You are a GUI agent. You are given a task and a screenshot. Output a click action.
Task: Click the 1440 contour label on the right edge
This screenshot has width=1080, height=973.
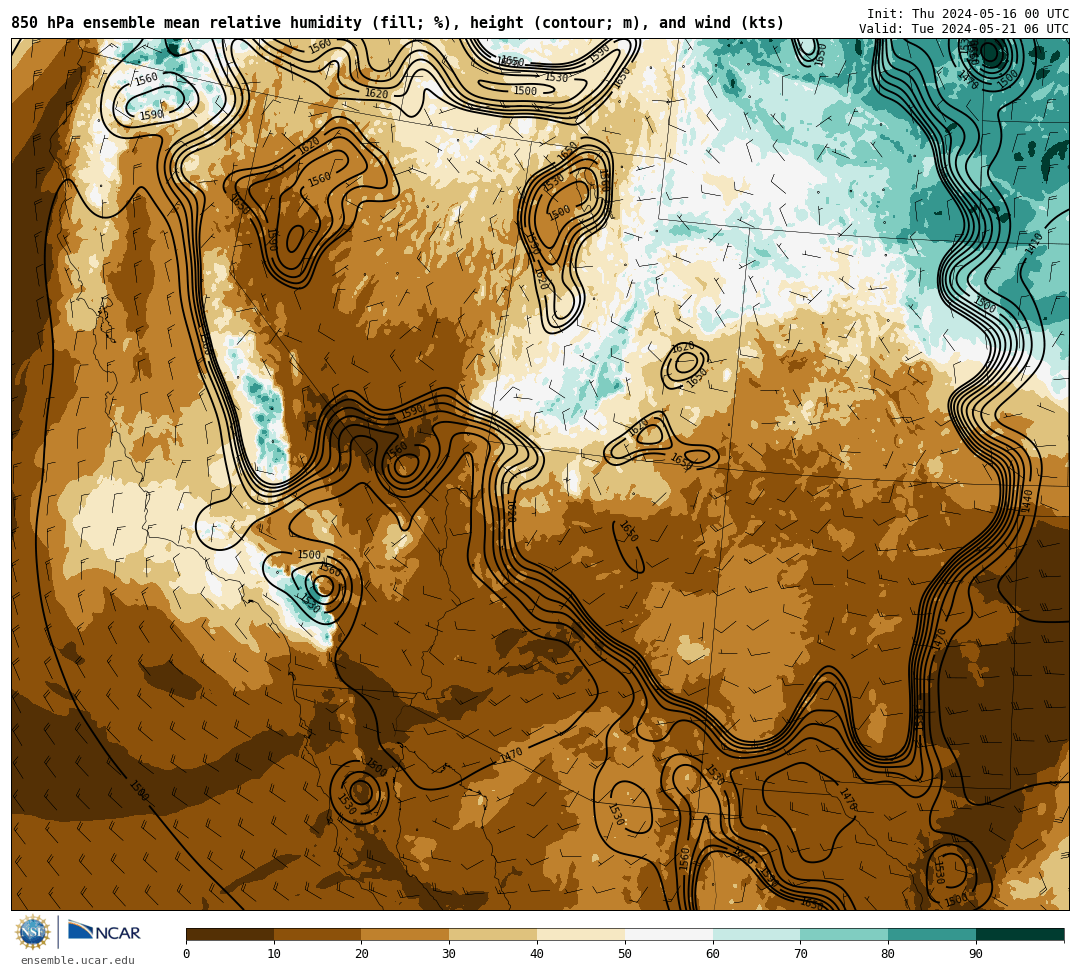(x=1026, y=500)
